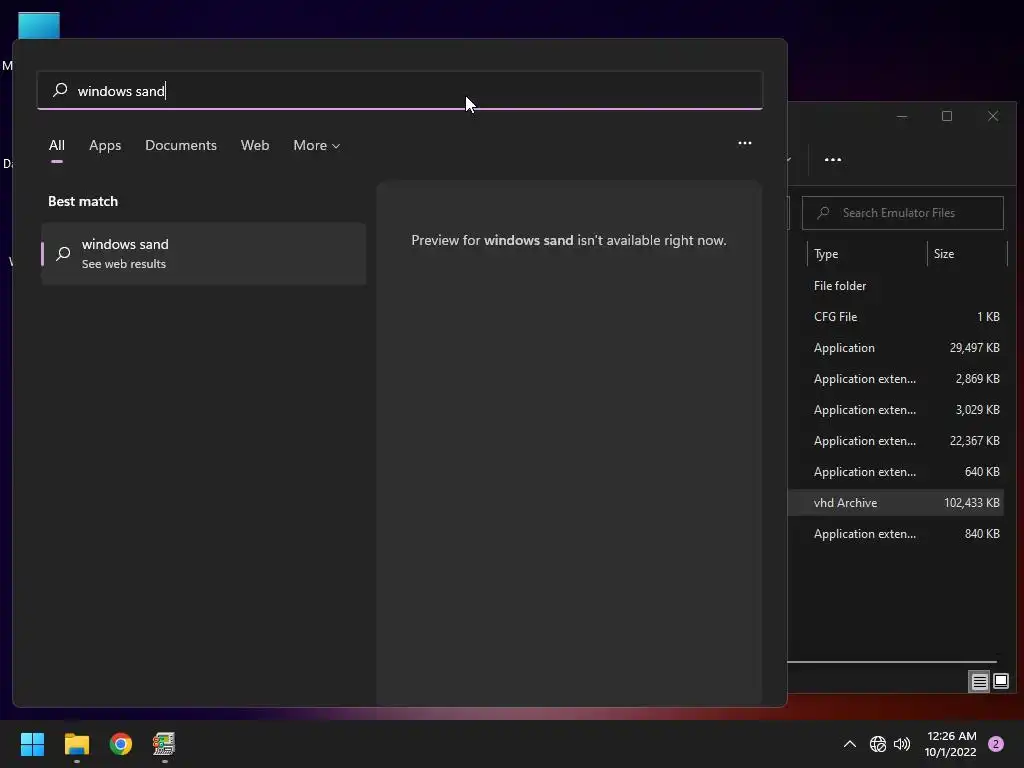Focus the Search Emulator Files box
This screenshot has height=768, width=1024.
[903, 213]
